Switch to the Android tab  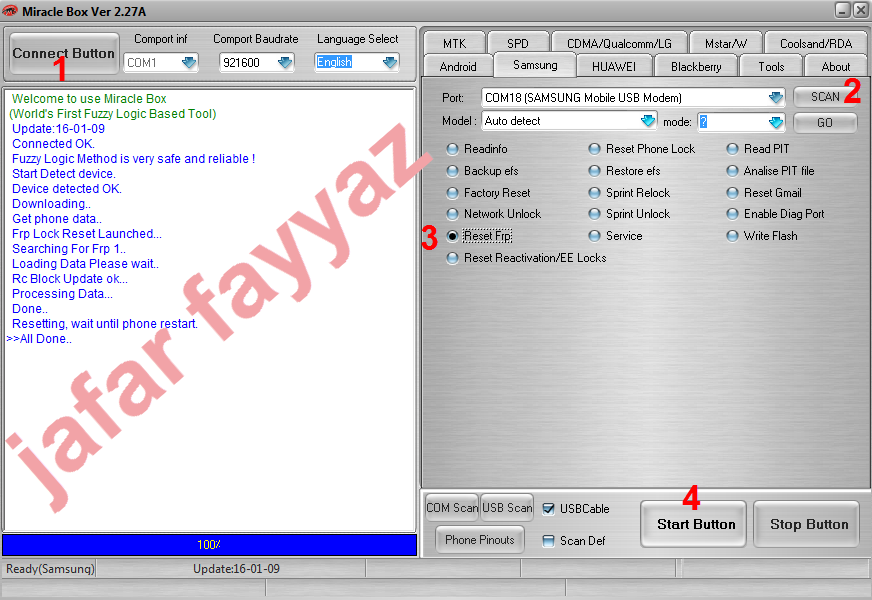click(458, 66)
